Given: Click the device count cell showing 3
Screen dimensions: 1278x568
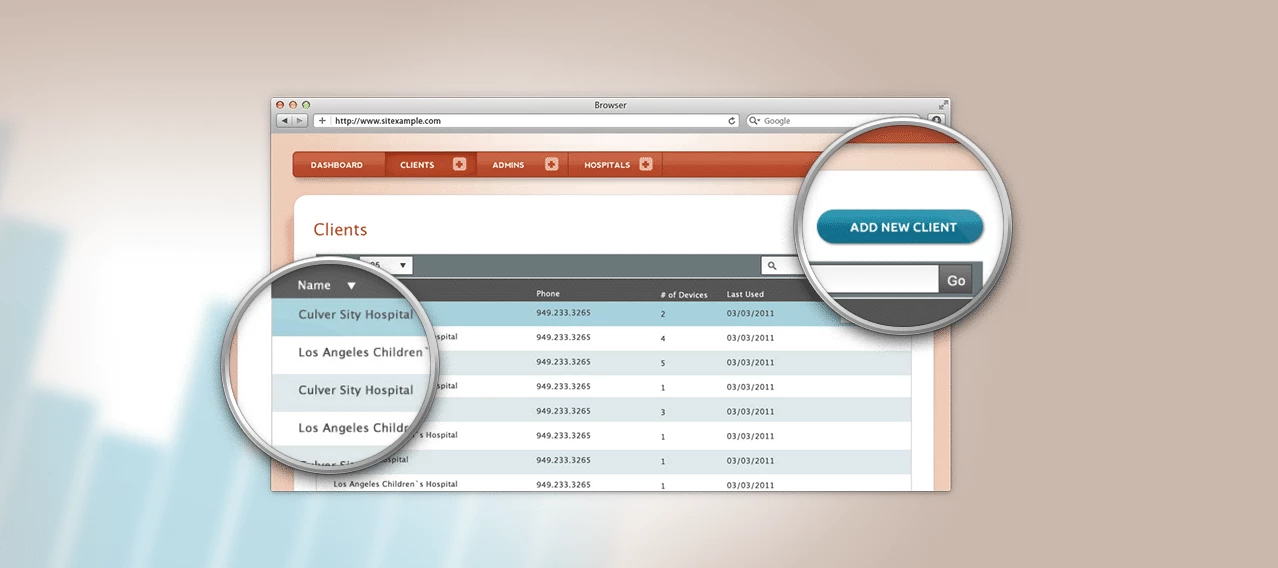Looking at the screenshot, I should (x=663, y=411).
